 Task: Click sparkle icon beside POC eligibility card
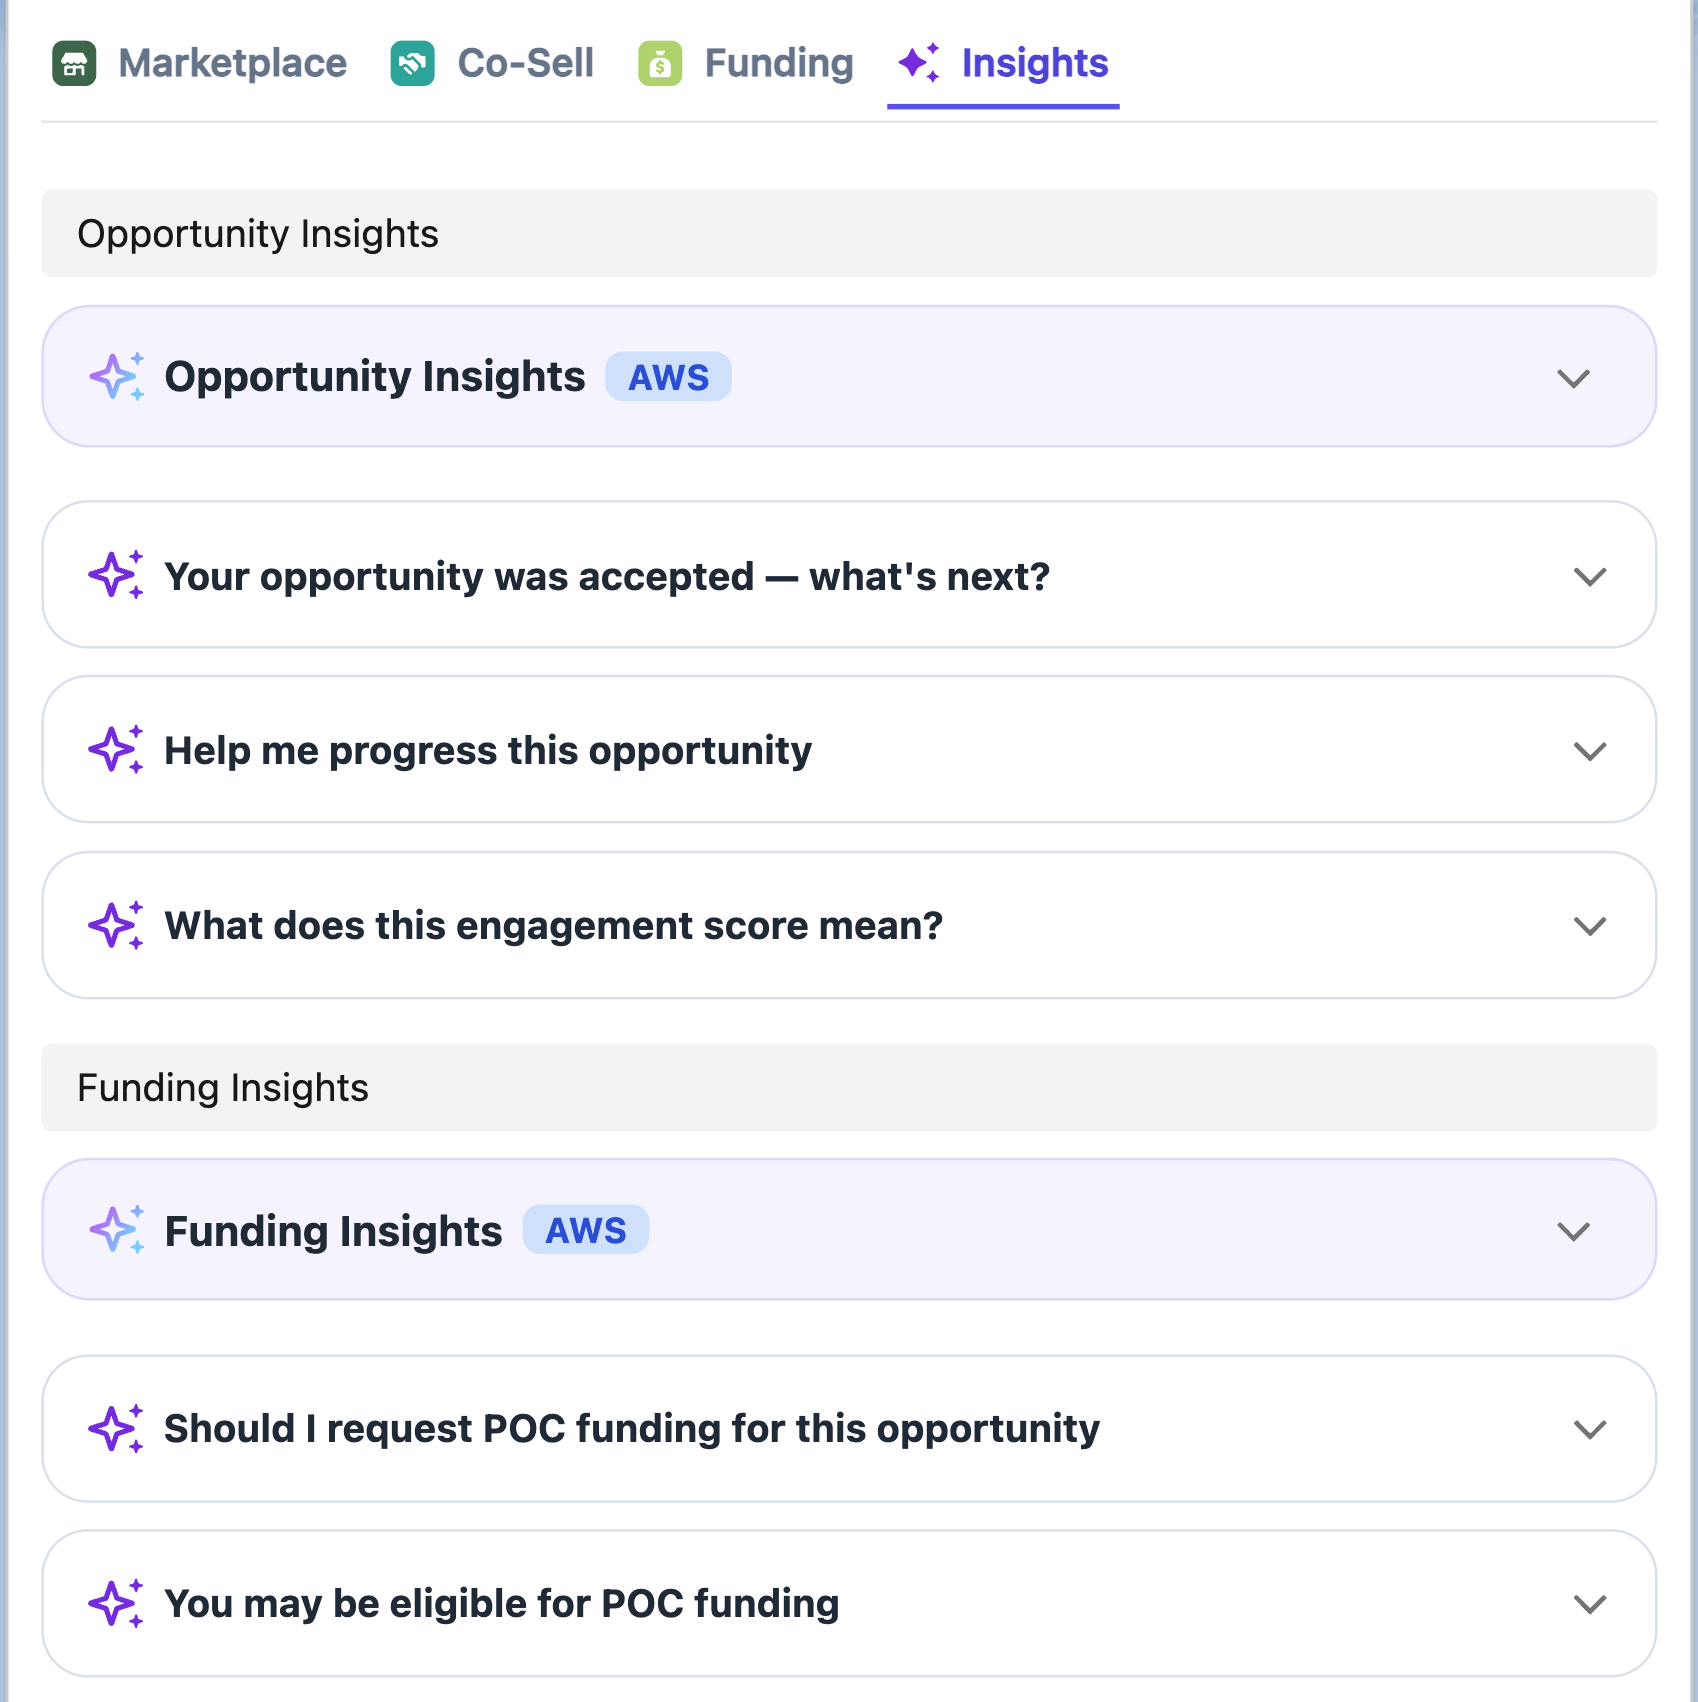point(116,1603)
